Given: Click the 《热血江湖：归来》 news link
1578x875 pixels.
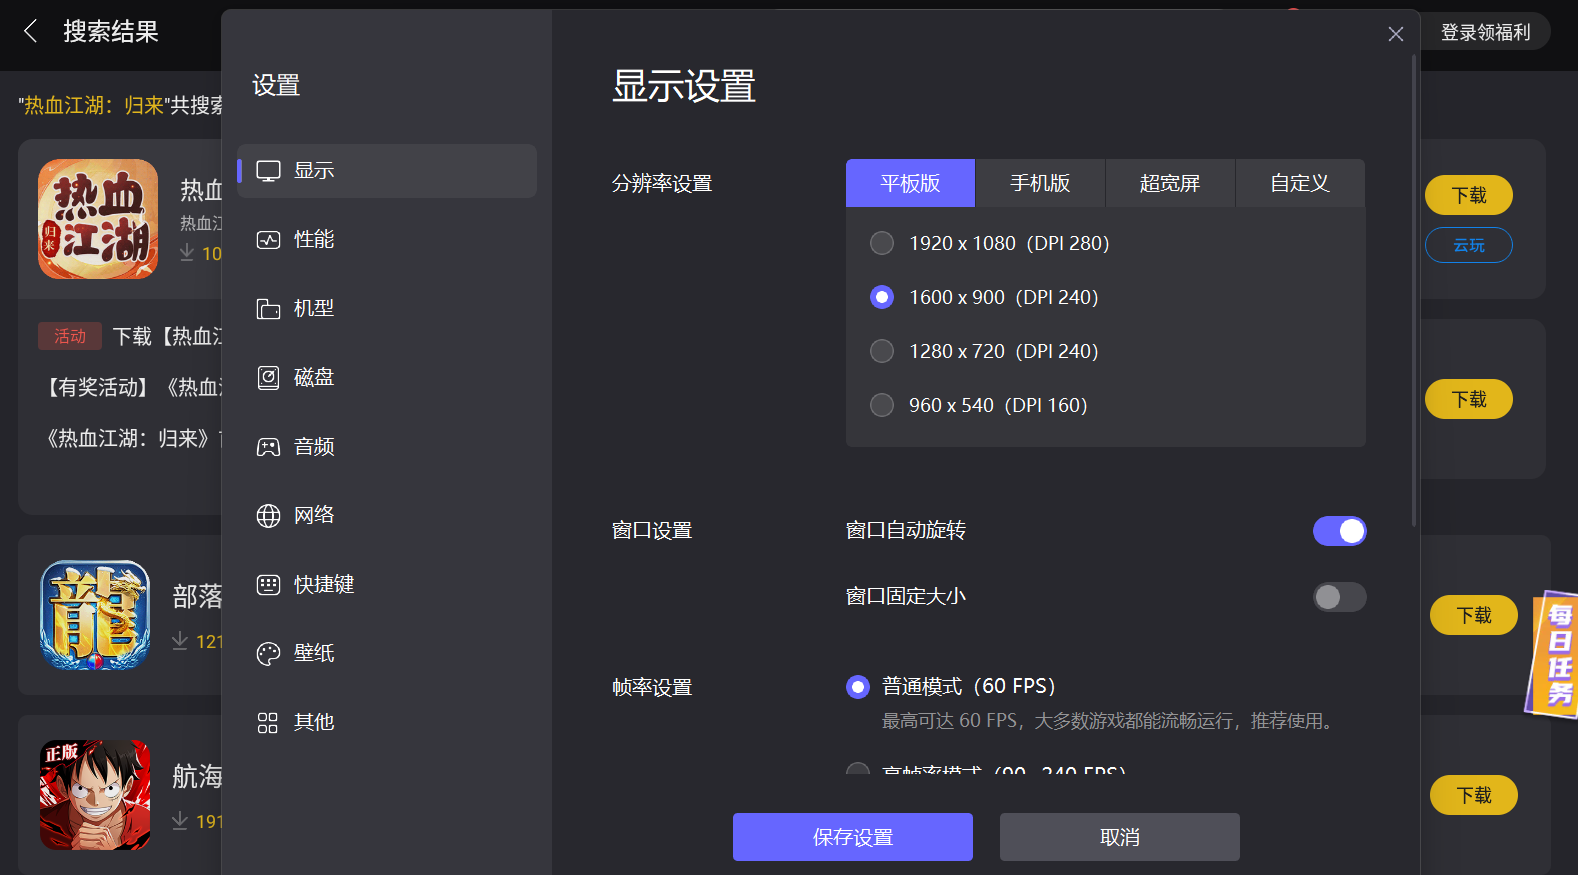Looking at the screenshot, I should [x=131, y=438].
